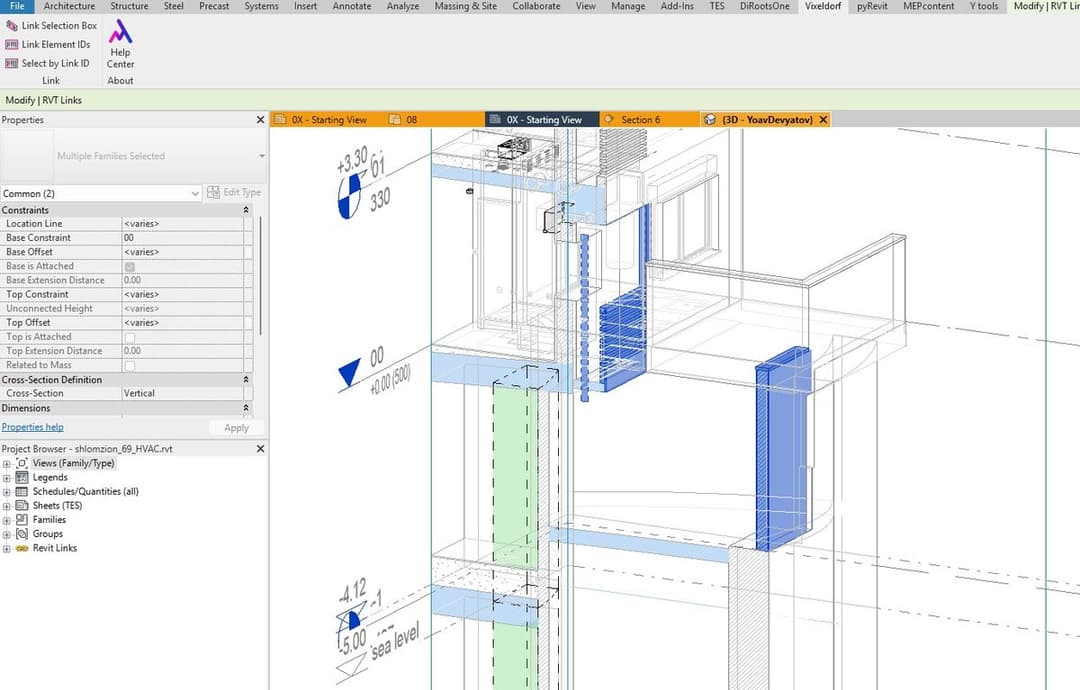
Task: Click the level 00 triangle marker
Action: tap(350, 373)
